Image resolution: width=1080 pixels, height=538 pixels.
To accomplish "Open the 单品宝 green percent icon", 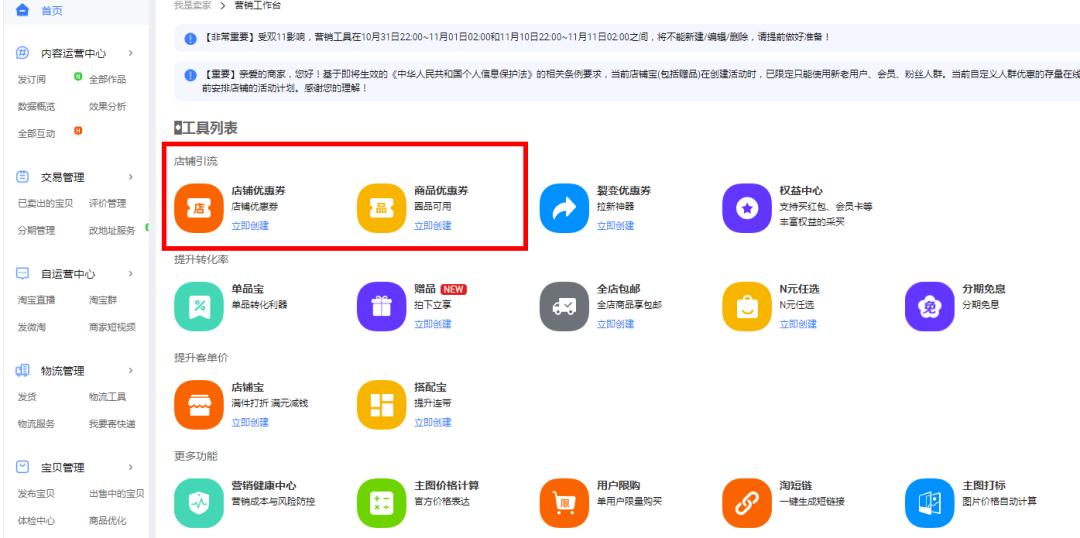I will (199, 307).
